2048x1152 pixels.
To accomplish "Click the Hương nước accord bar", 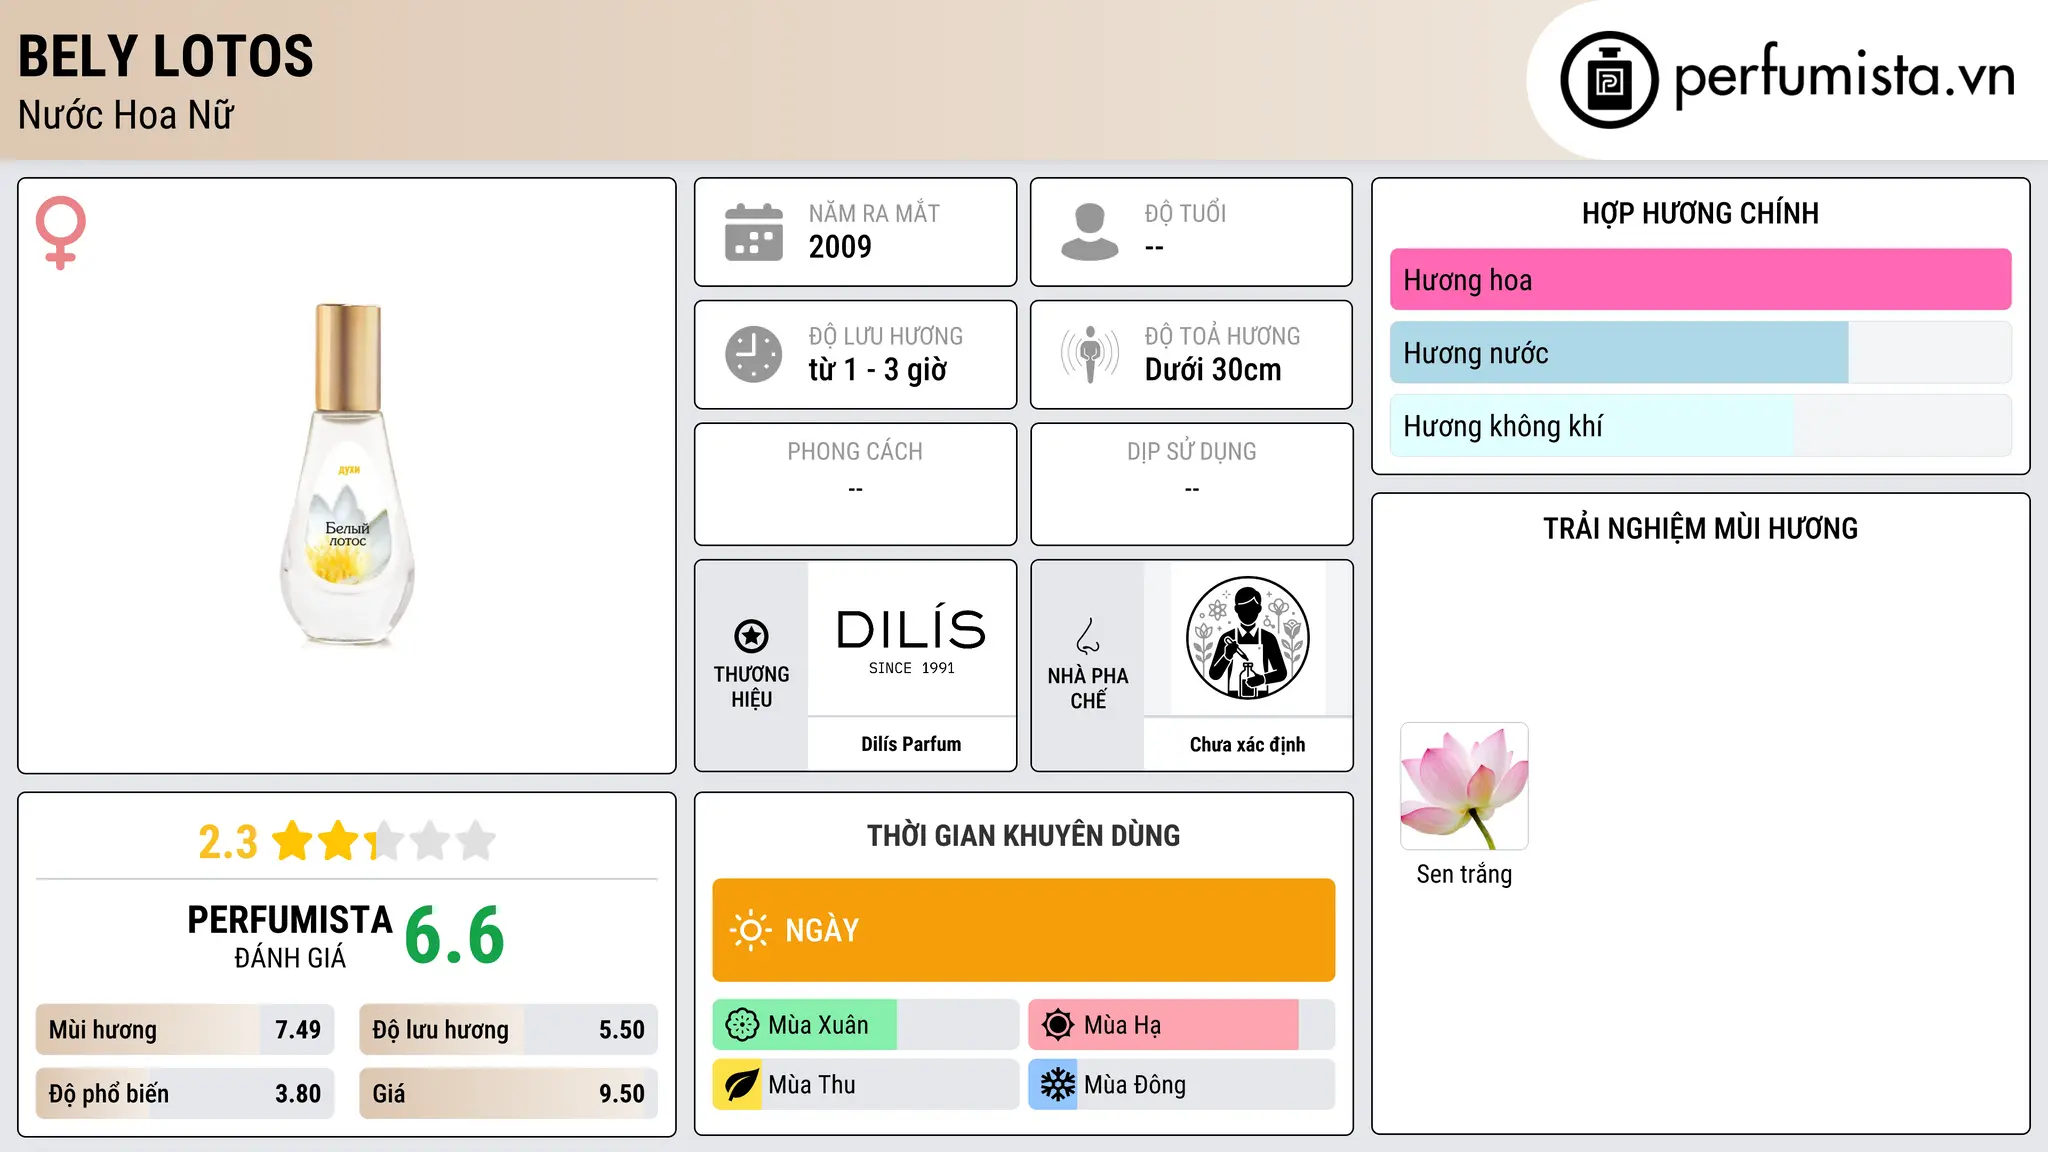I will click(x=1700, y=353).
